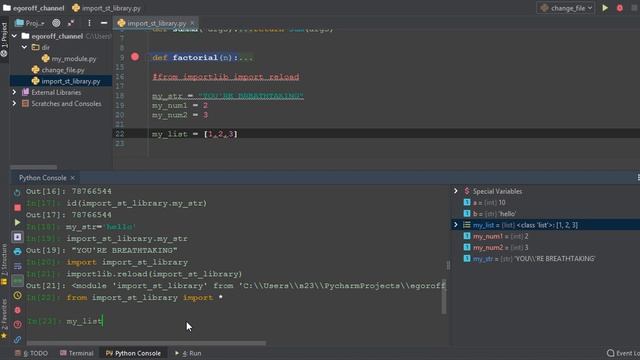This screenshot has width=640, height=360.
Task: Collapse the egoroff_channel root folder
Action: pos(15,36)
